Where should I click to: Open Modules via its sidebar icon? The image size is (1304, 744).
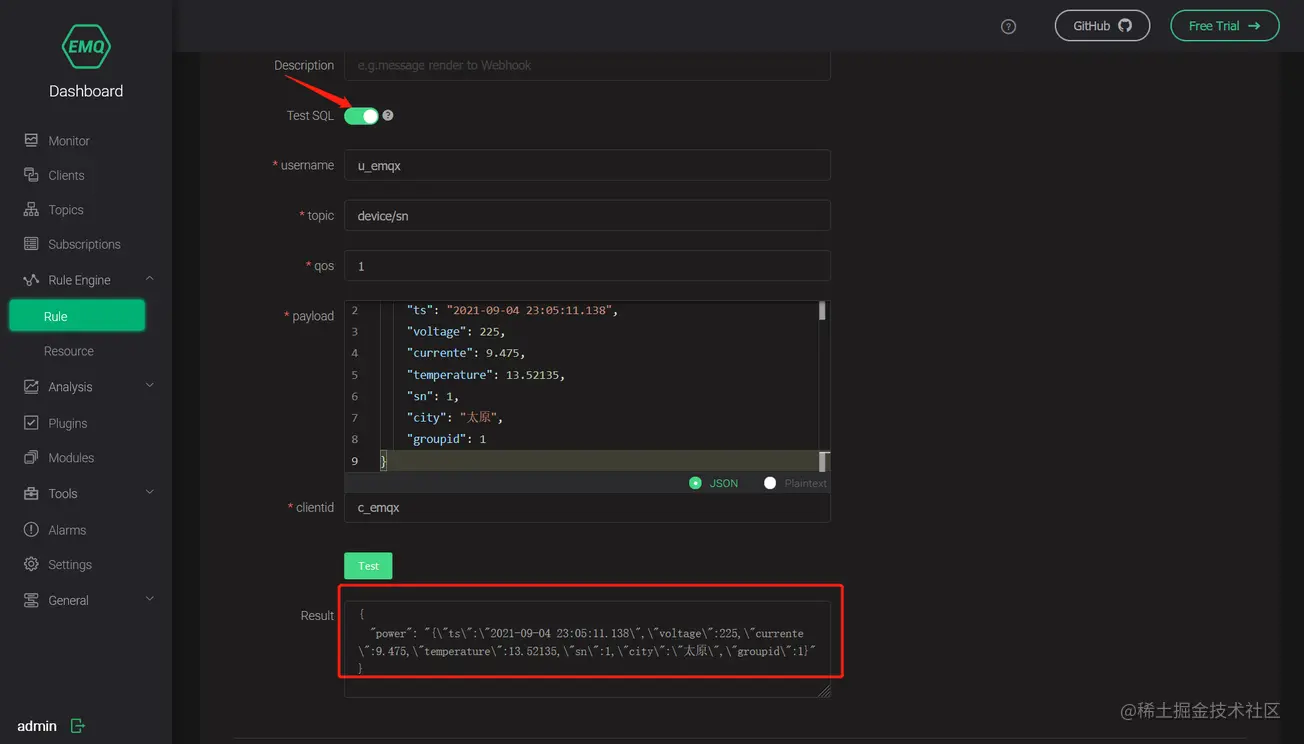pyautogui.click(x=31, y=458)
